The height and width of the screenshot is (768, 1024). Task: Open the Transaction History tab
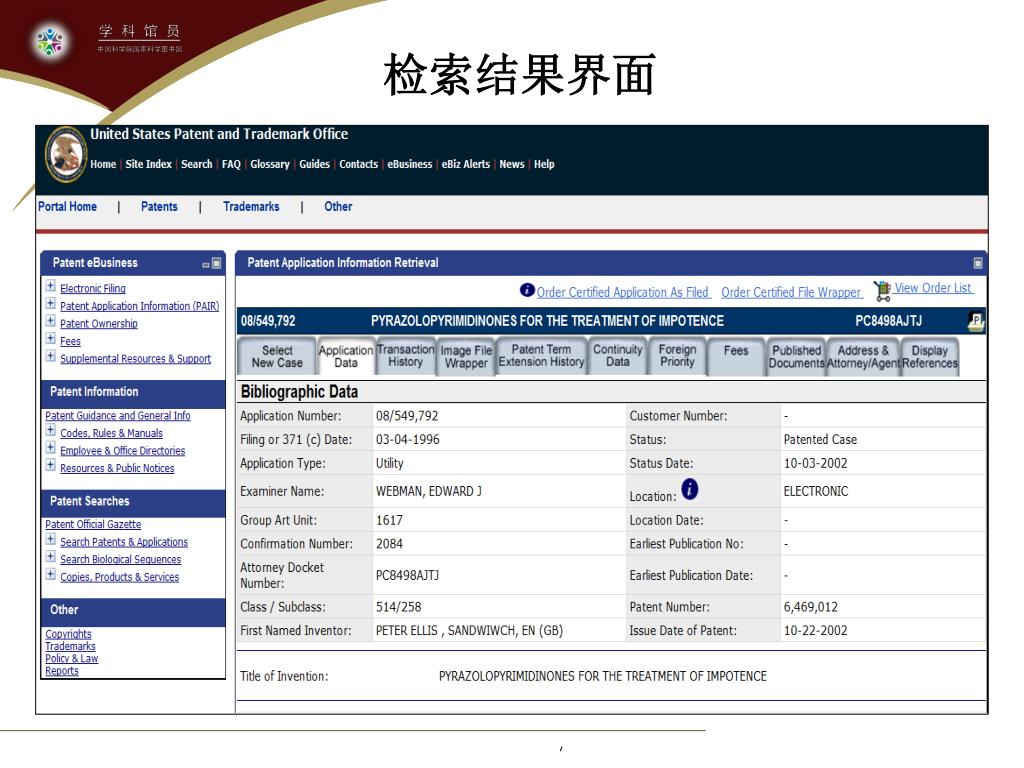click(x=406, y=357)
